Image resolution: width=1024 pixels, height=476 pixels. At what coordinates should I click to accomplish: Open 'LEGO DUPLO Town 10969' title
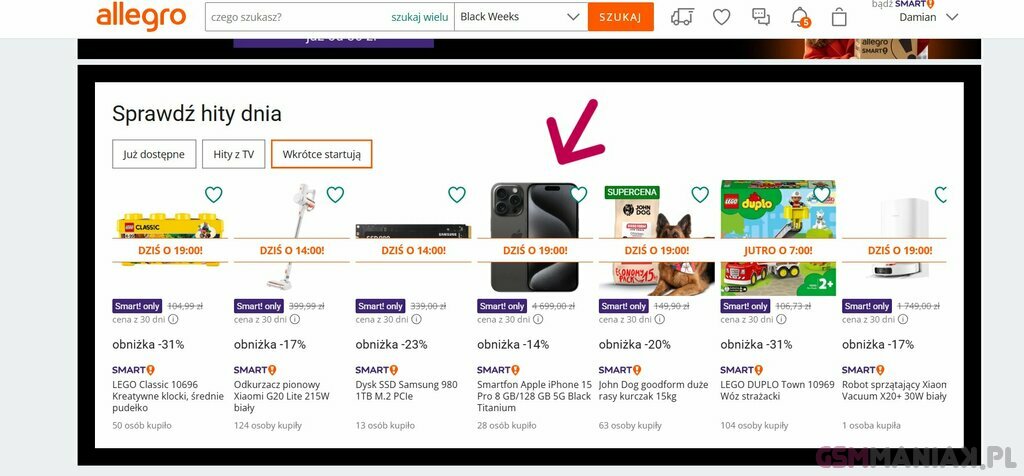coord(777,390)
